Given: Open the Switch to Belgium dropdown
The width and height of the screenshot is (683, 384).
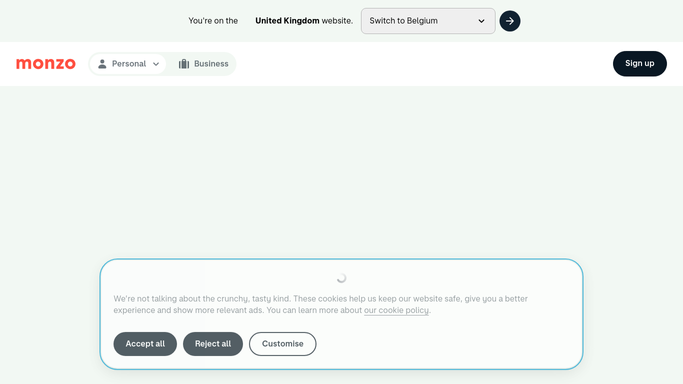Looking at the screenshot, I should tap(428, 21).
